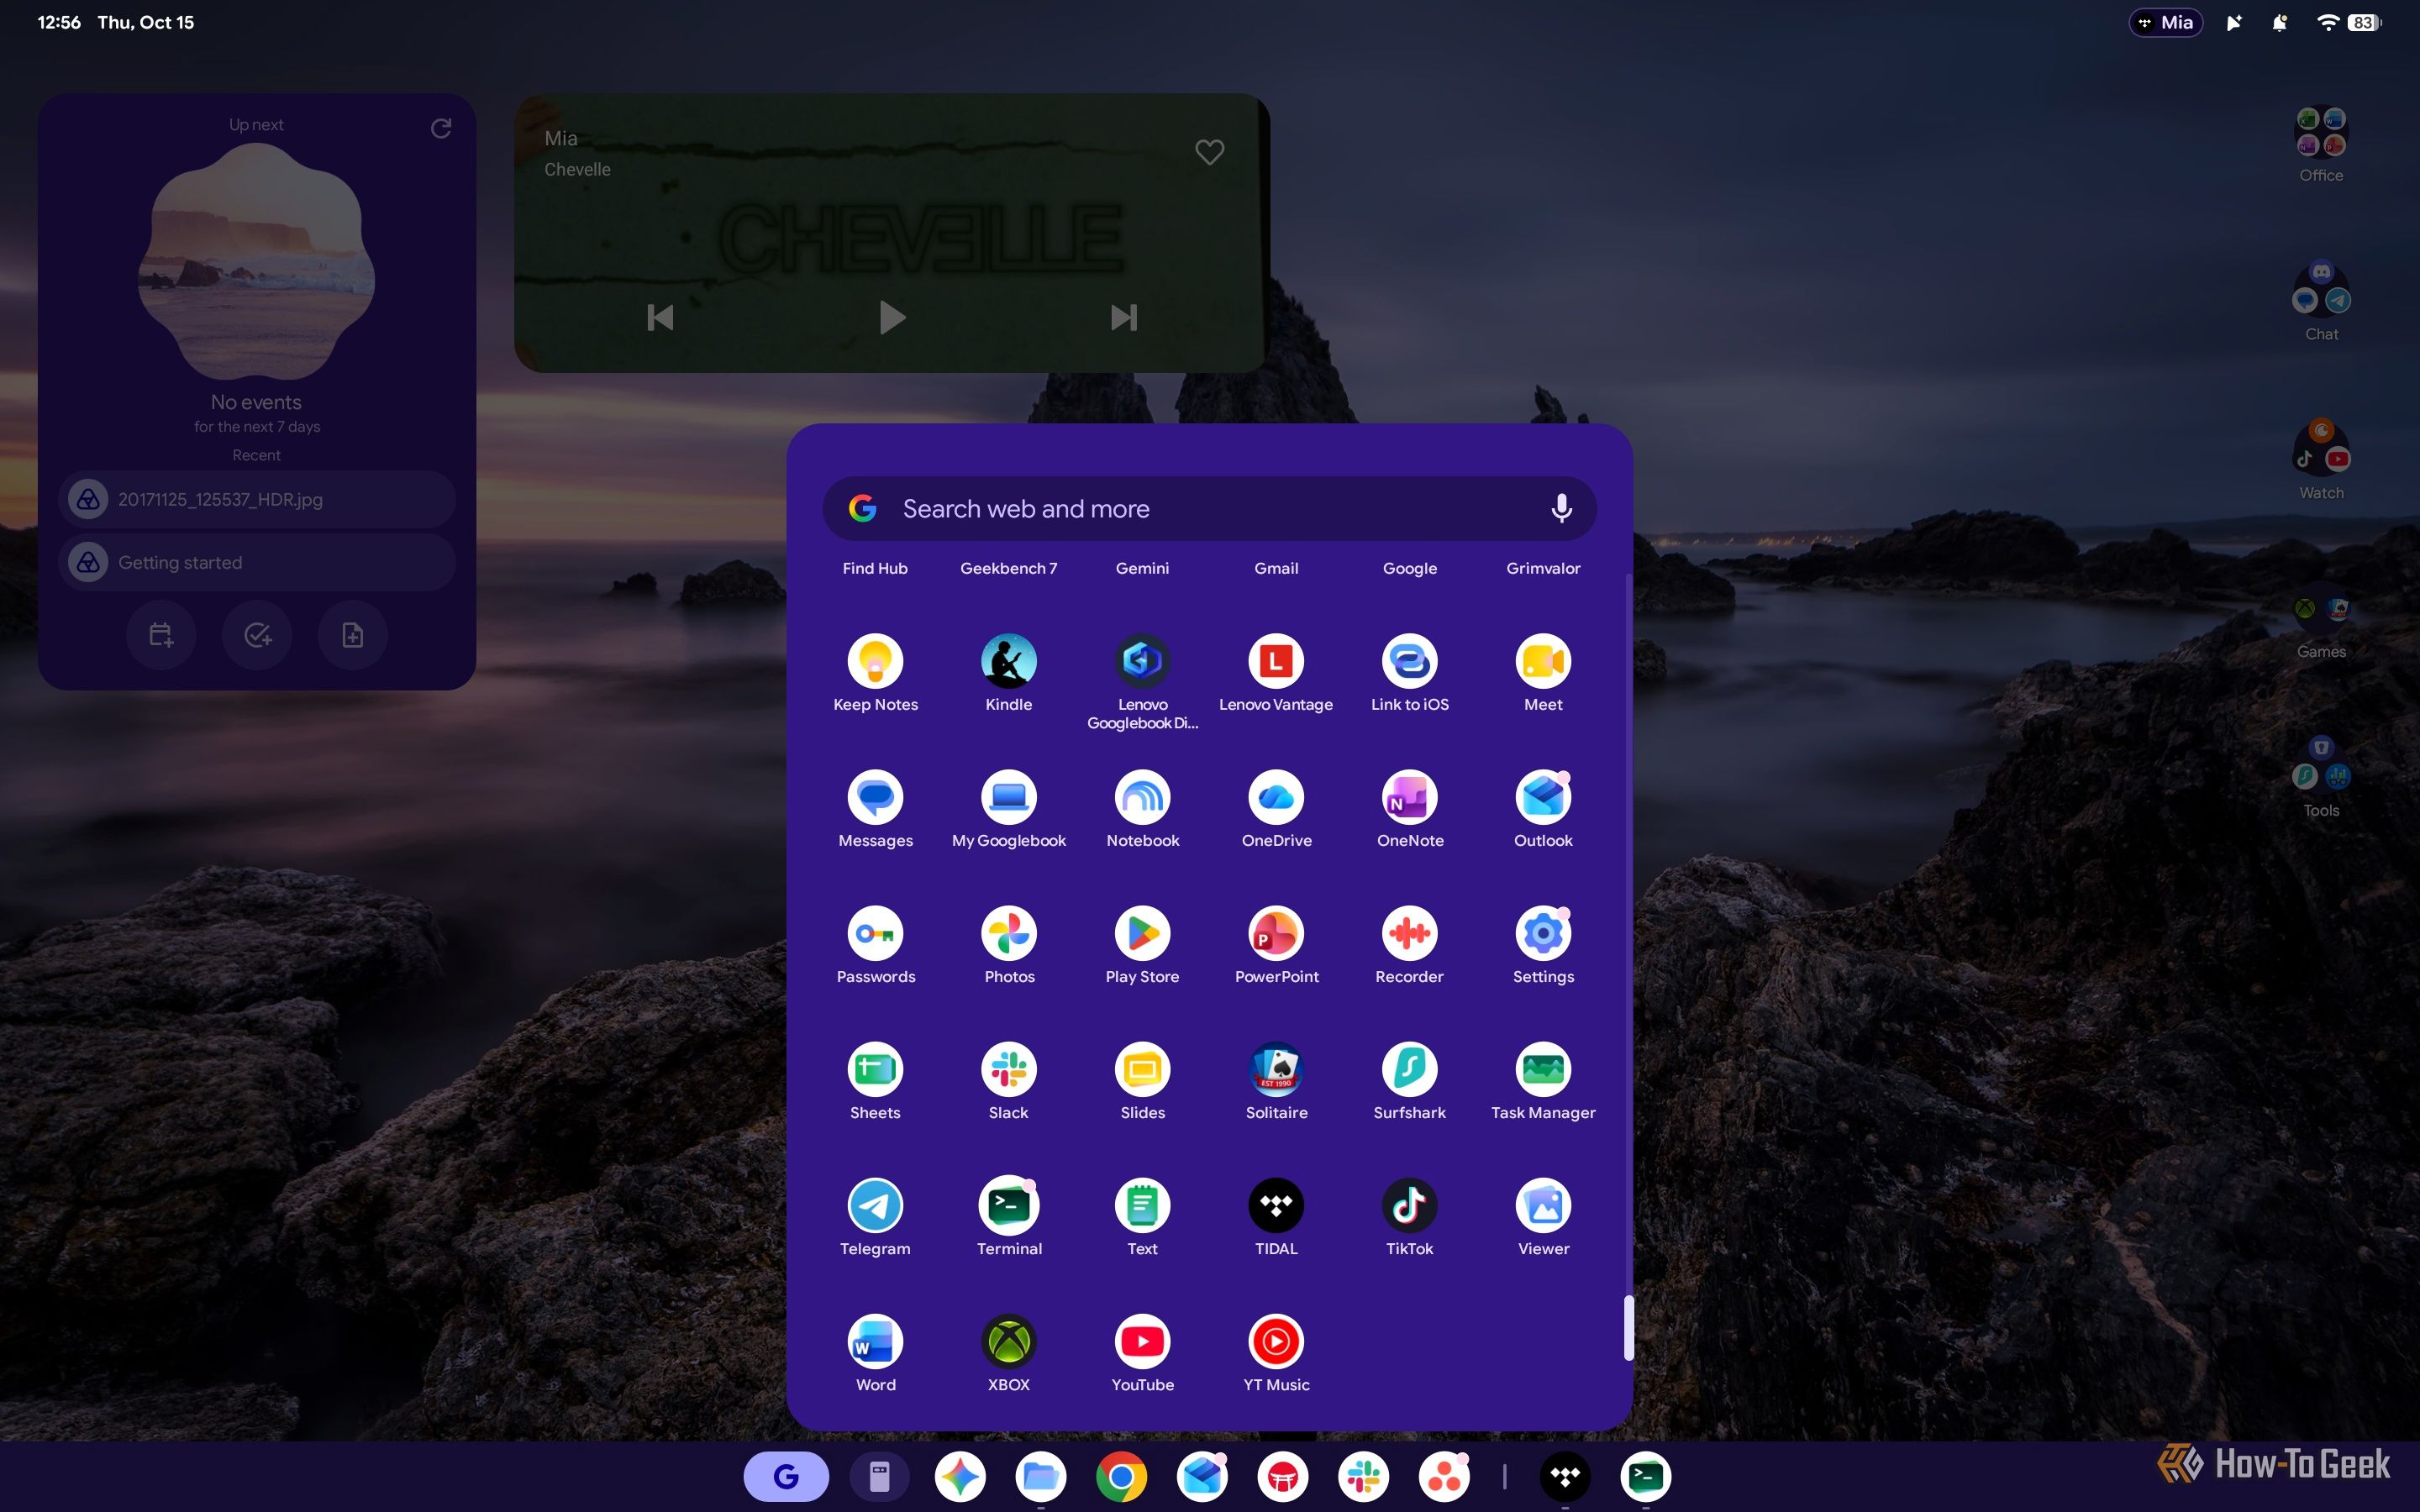2420x1512 pixels.
Task: Open the Link to iOS app
Action: pos(1409,661)
